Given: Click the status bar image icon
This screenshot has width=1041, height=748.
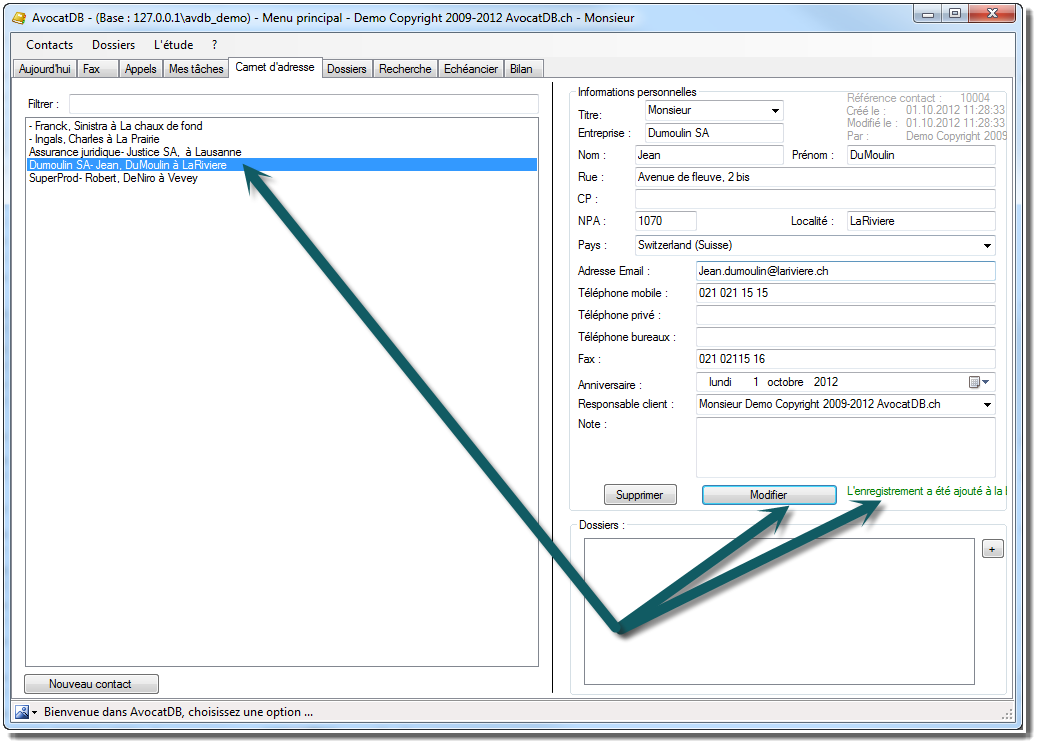Looking at the screenshot, I should (22, 712).
